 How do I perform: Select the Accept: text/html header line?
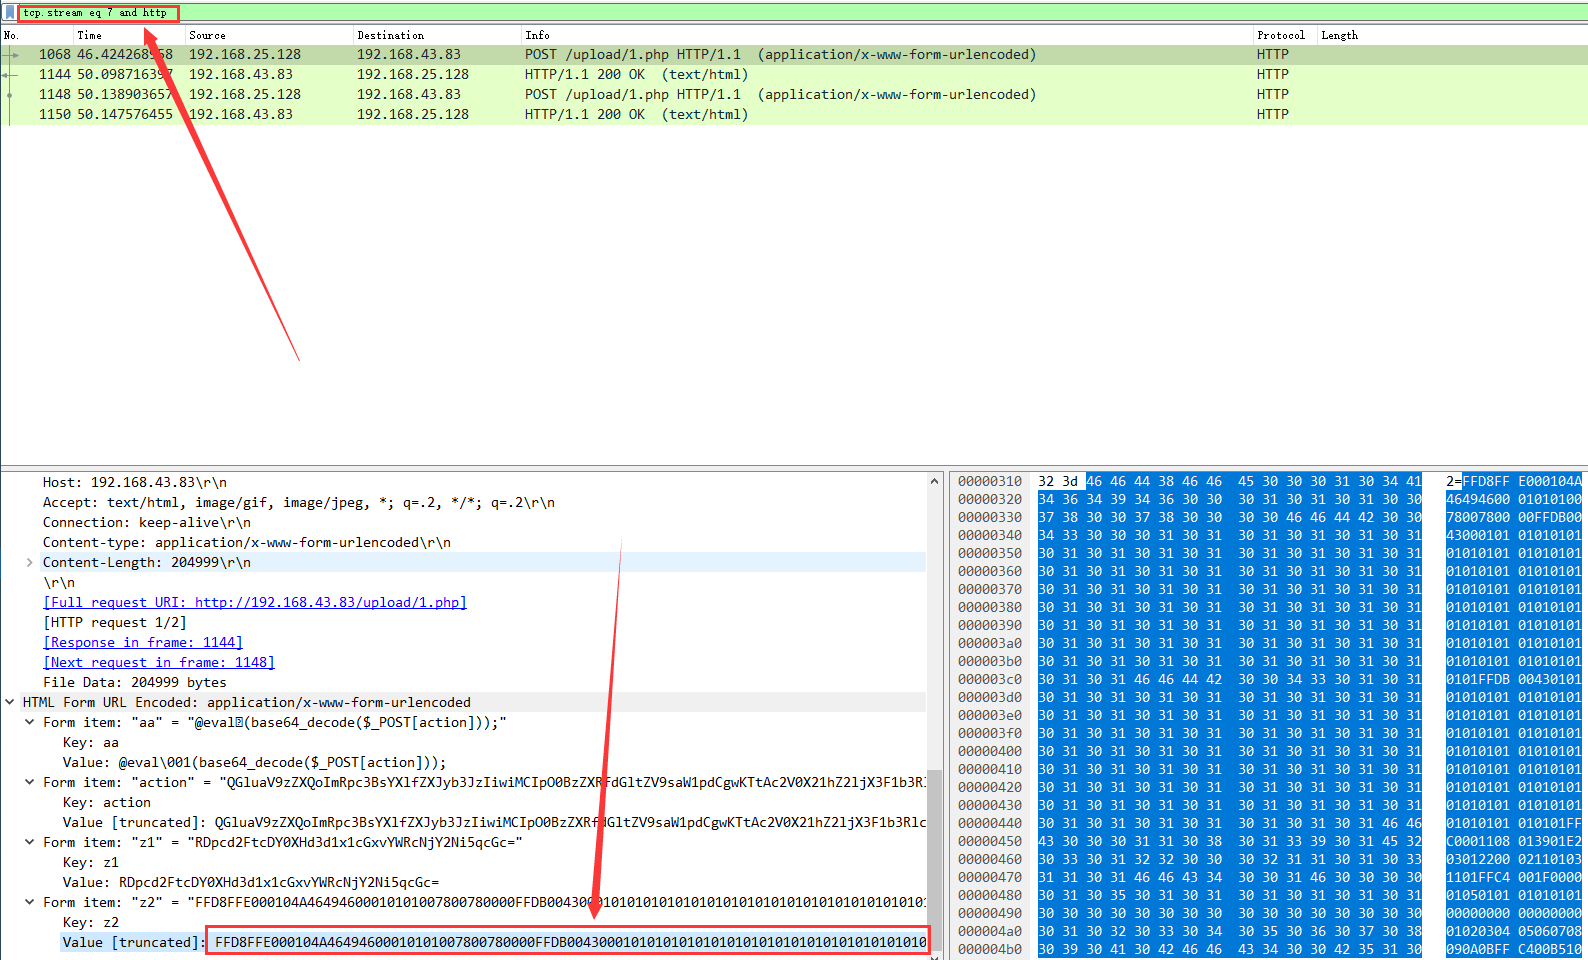(299, 503)
